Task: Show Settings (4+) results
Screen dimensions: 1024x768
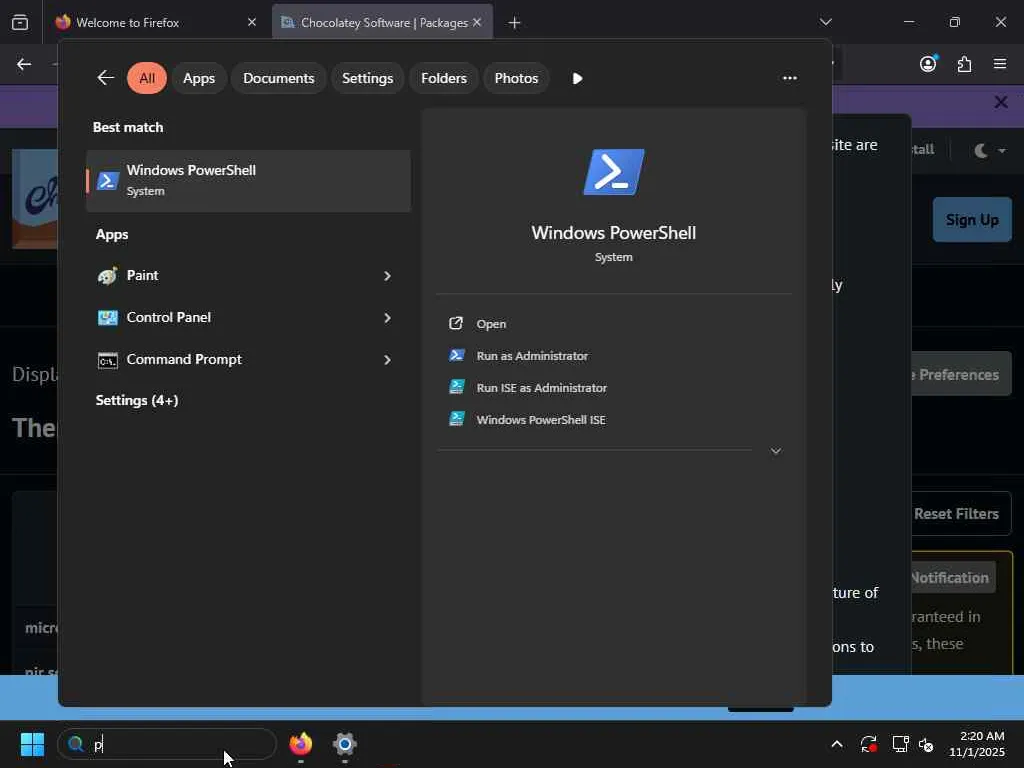Action: [137, 400]
